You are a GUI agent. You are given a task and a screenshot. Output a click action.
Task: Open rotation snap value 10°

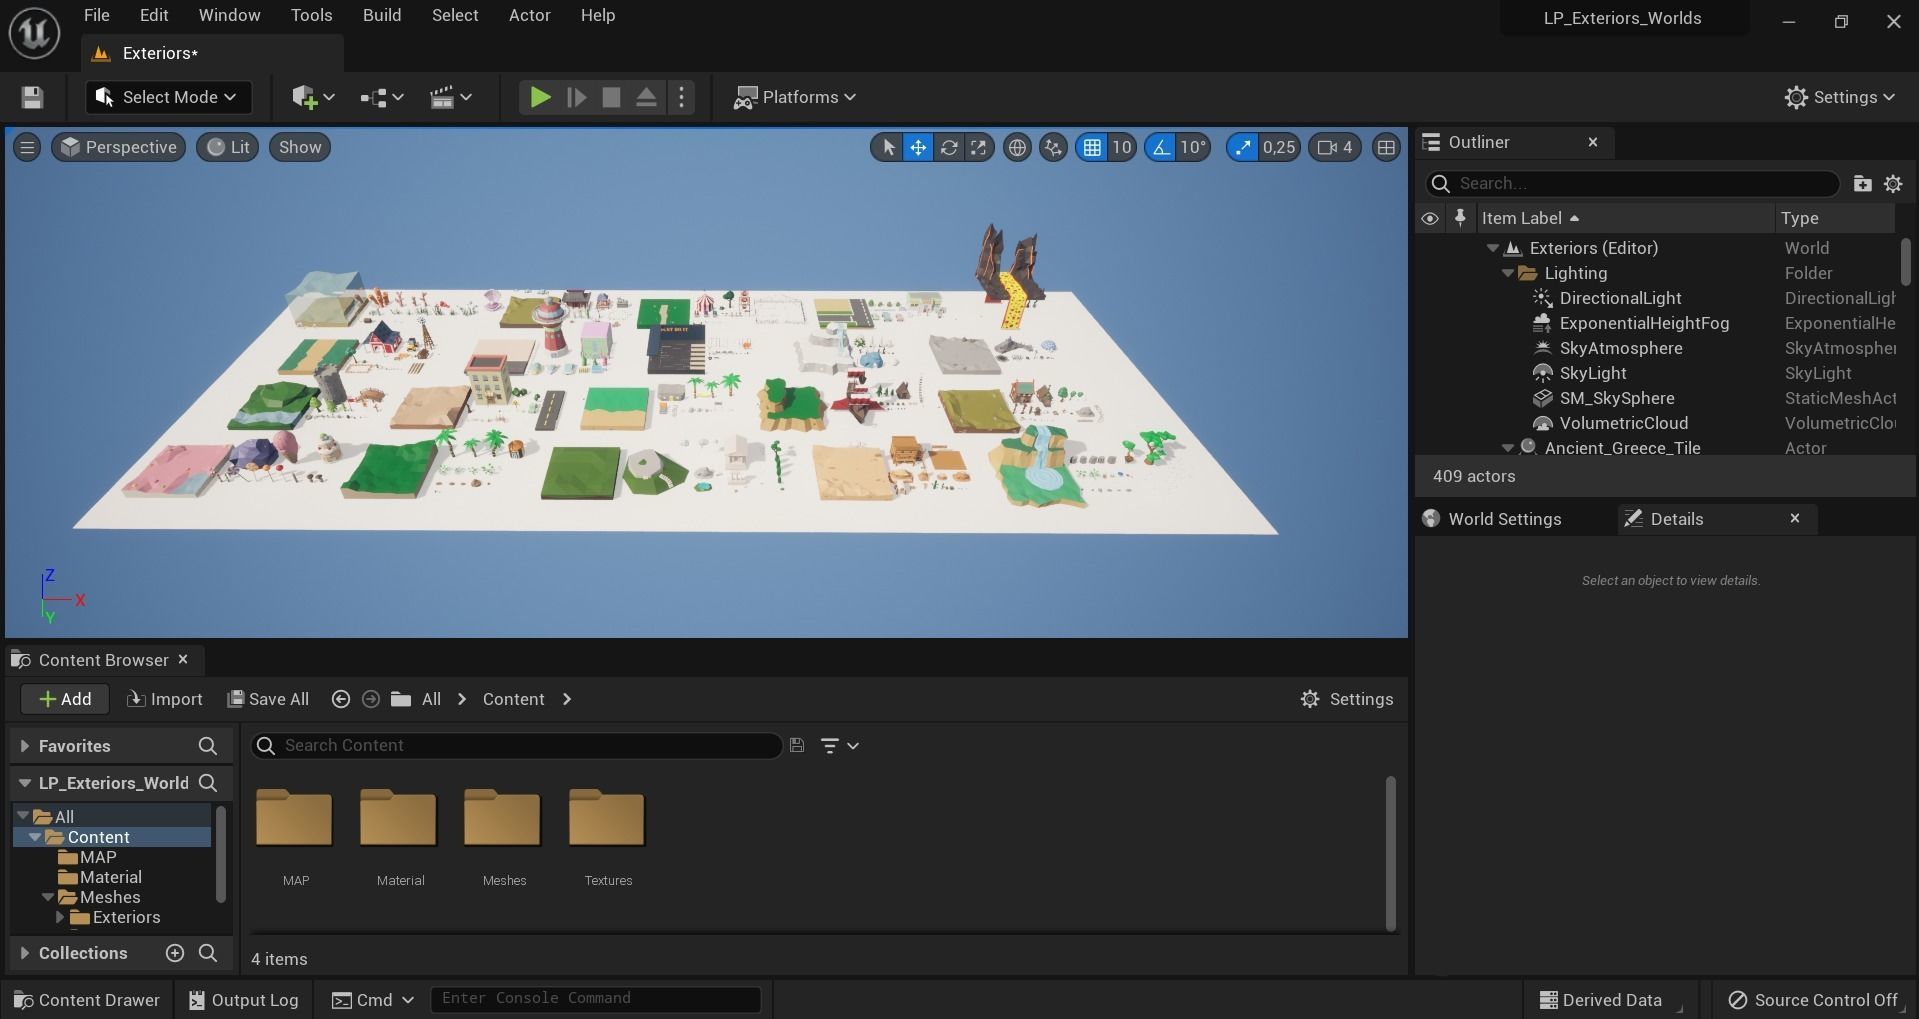[1193, 147]
